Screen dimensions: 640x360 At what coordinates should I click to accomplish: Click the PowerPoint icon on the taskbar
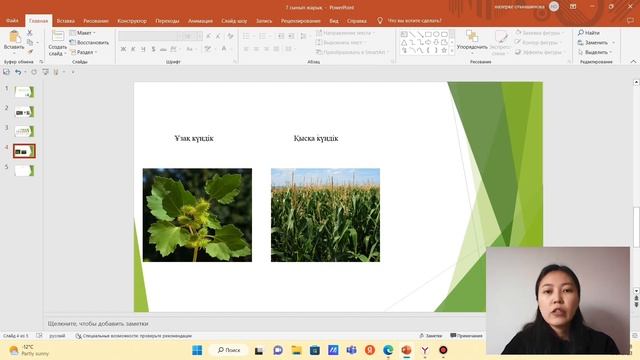click(406, 350)
